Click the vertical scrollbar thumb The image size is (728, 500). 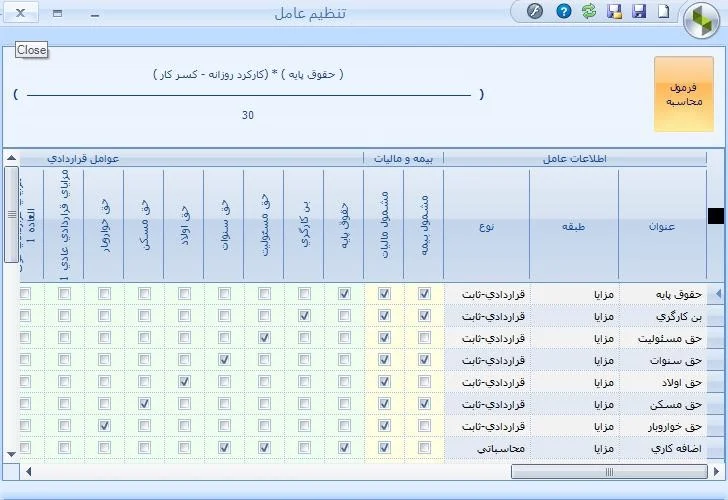[12, 214]
